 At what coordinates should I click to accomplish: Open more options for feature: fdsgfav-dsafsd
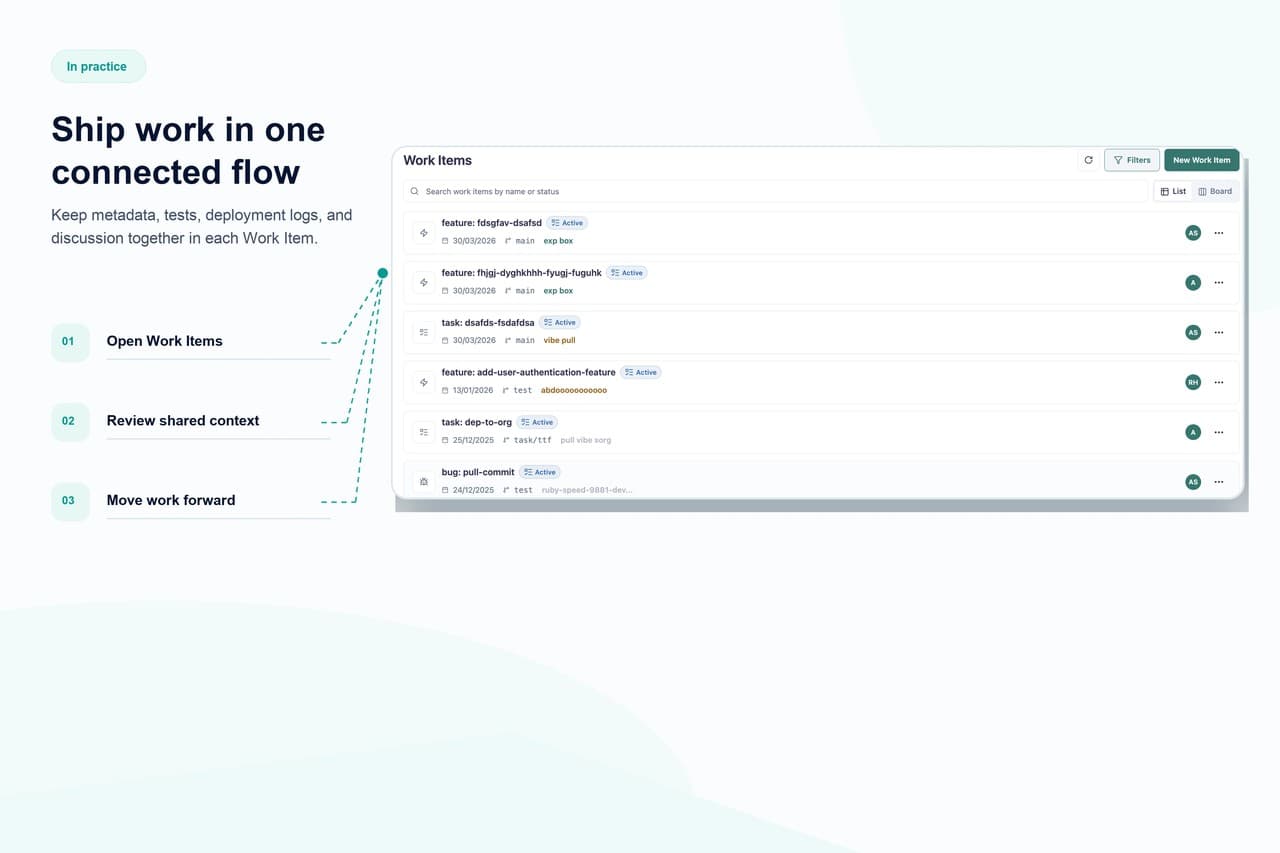tap(1218, 233)
